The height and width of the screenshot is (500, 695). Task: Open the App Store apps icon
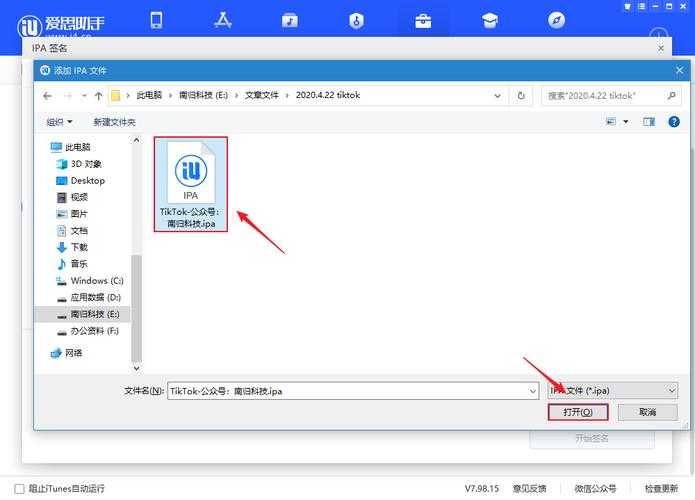tap(223, 20)
